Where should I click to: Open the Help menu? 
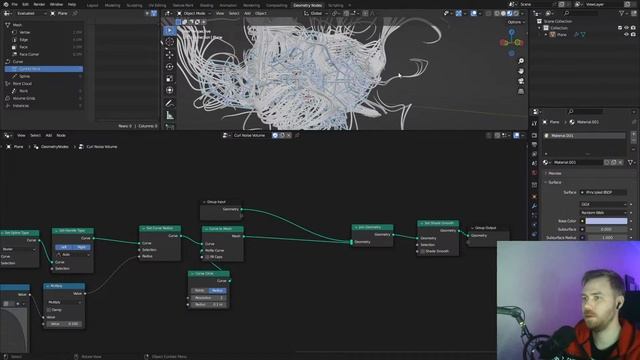point(72,4)
